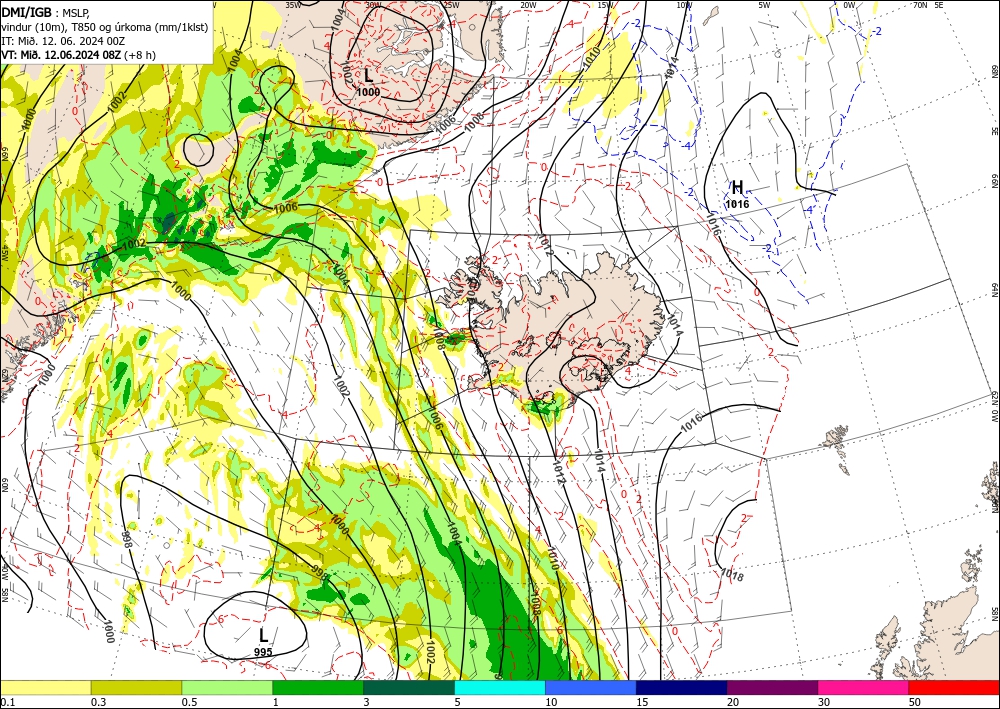Select the 30W longitude label

(x=373, y=5)
